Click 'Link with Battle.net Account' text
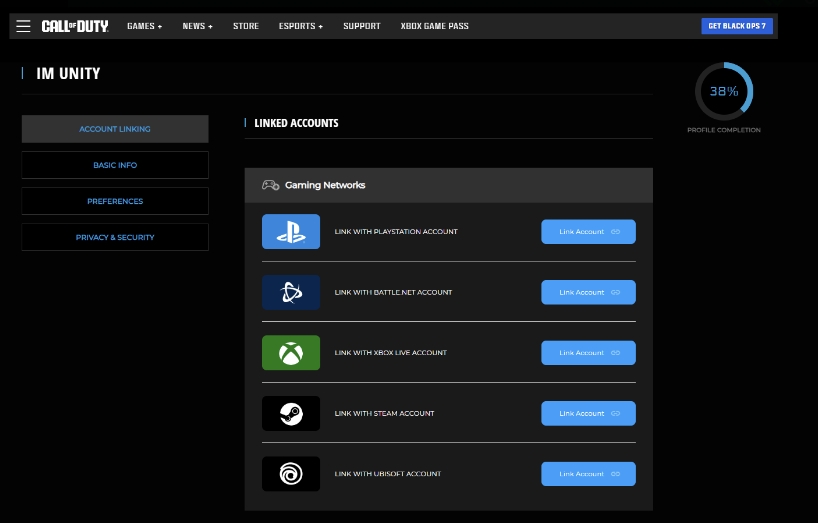This screenshot has height=523, width=818. tap(393, 293)
